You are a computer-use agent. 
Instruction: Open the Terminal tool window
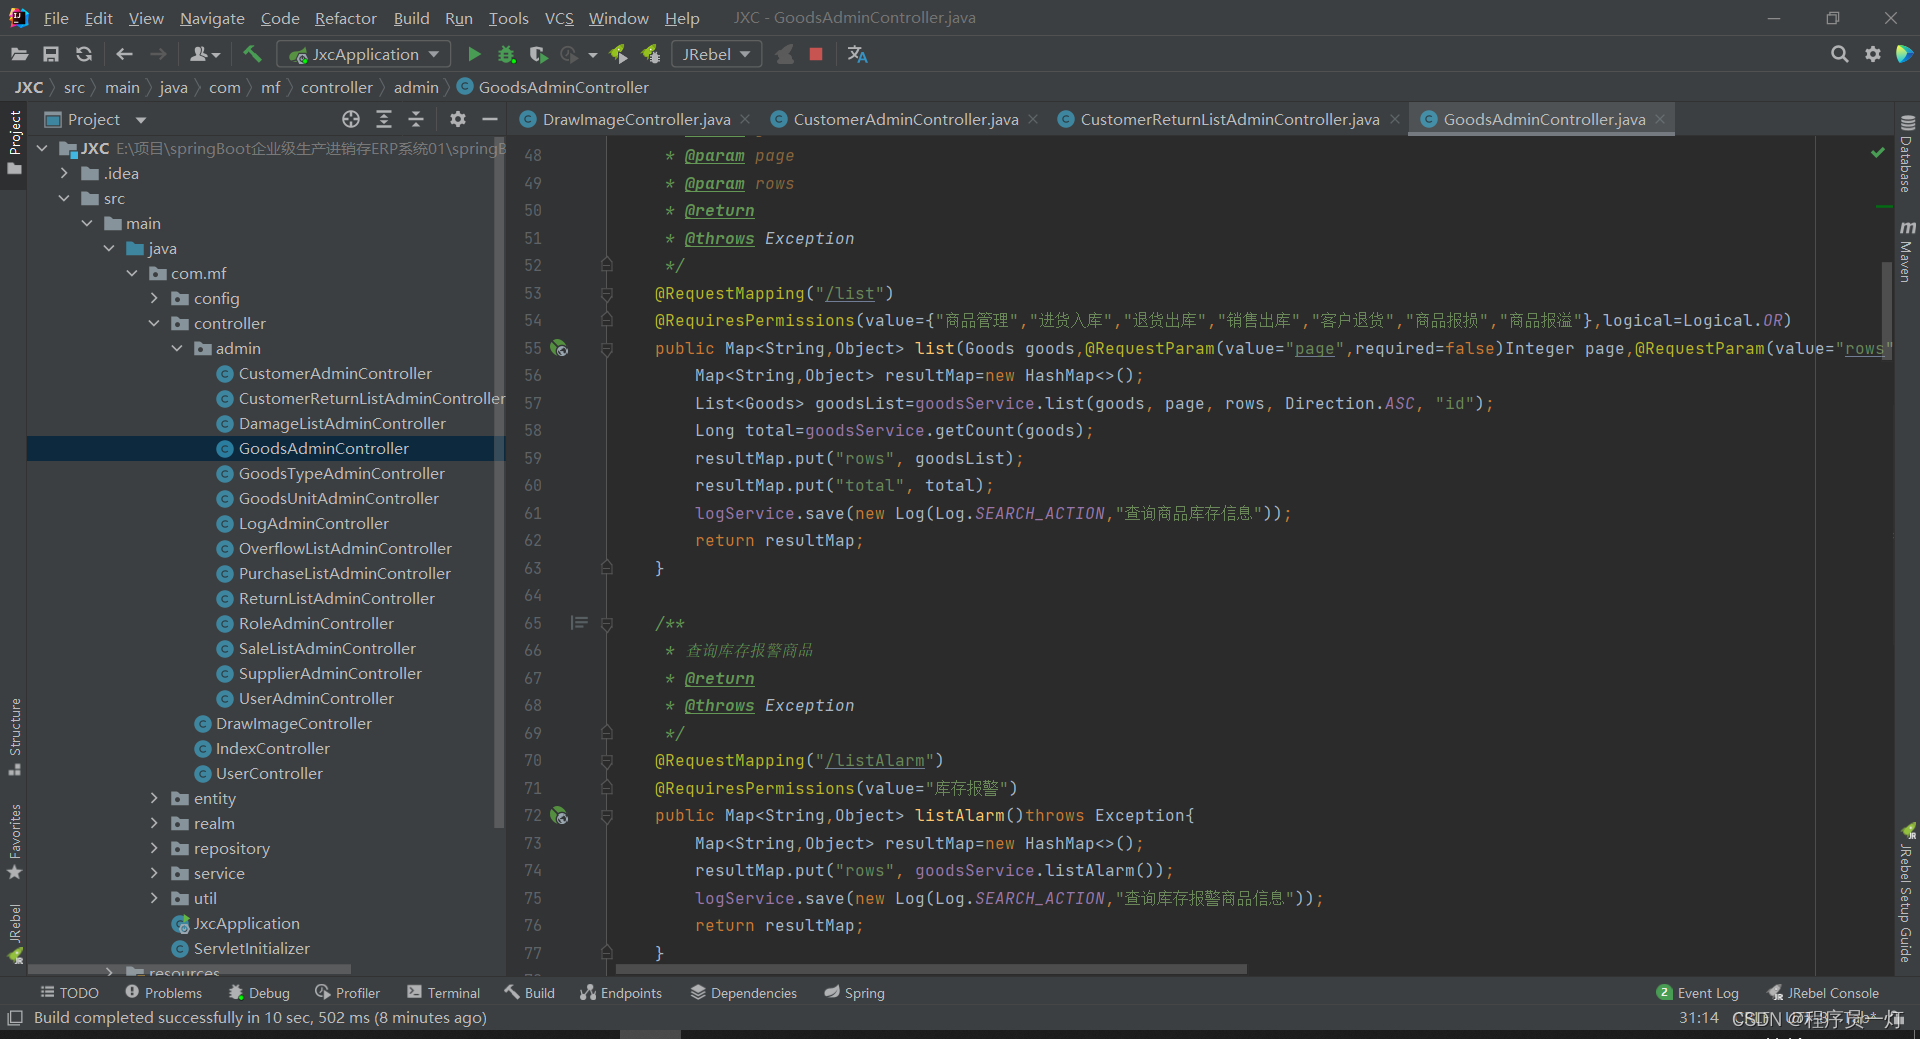click(443, 993)
